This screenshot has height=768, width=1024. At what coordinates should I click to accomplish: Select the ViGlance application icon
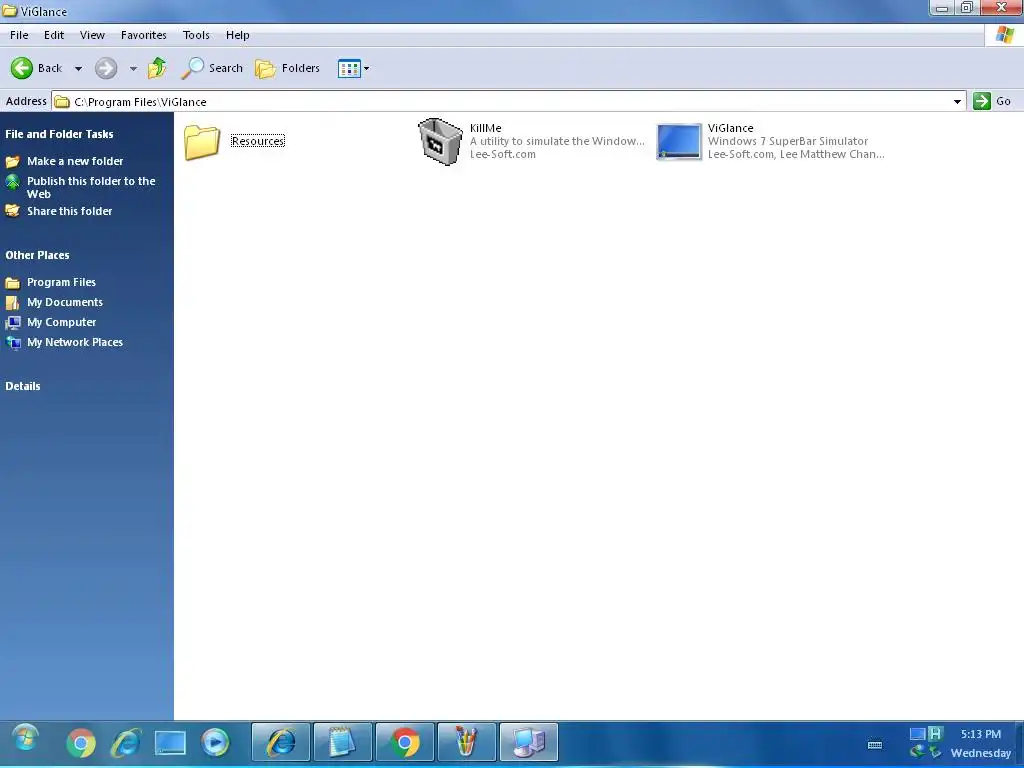pyautogui.click(x=679, y=141)
